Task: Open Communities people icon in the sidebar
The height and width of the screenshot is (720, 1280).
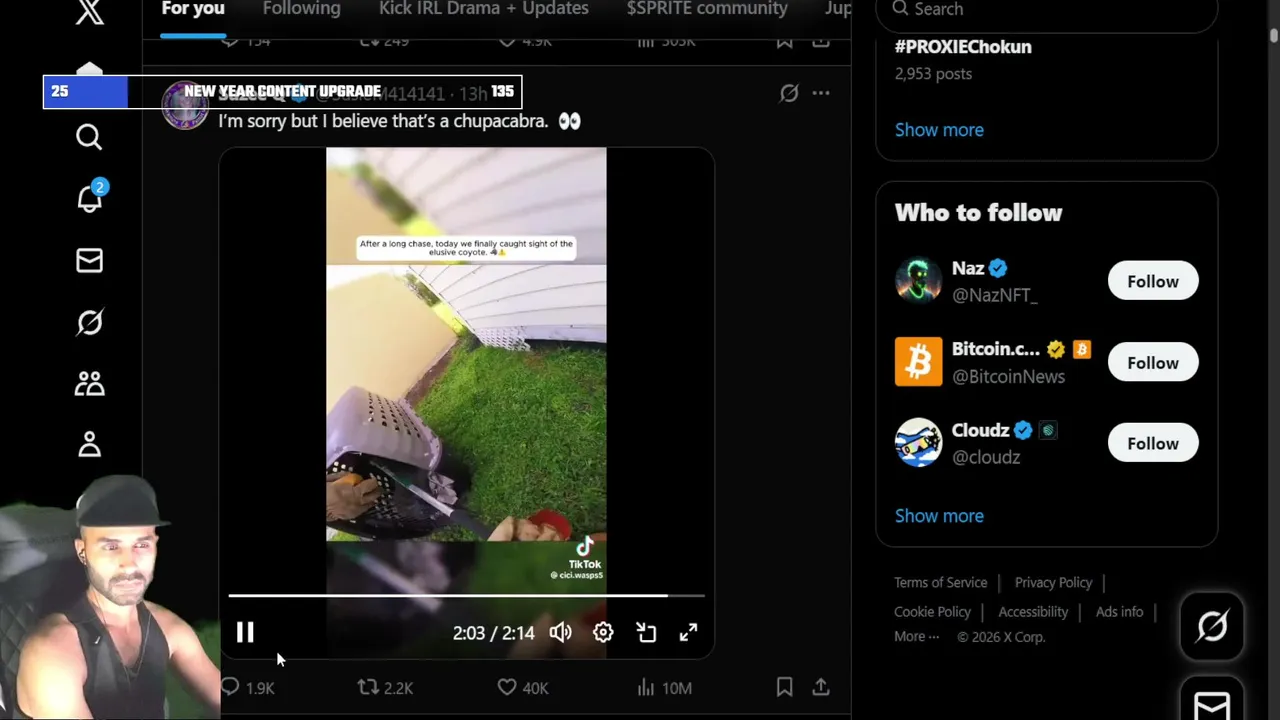Action: 89,384
